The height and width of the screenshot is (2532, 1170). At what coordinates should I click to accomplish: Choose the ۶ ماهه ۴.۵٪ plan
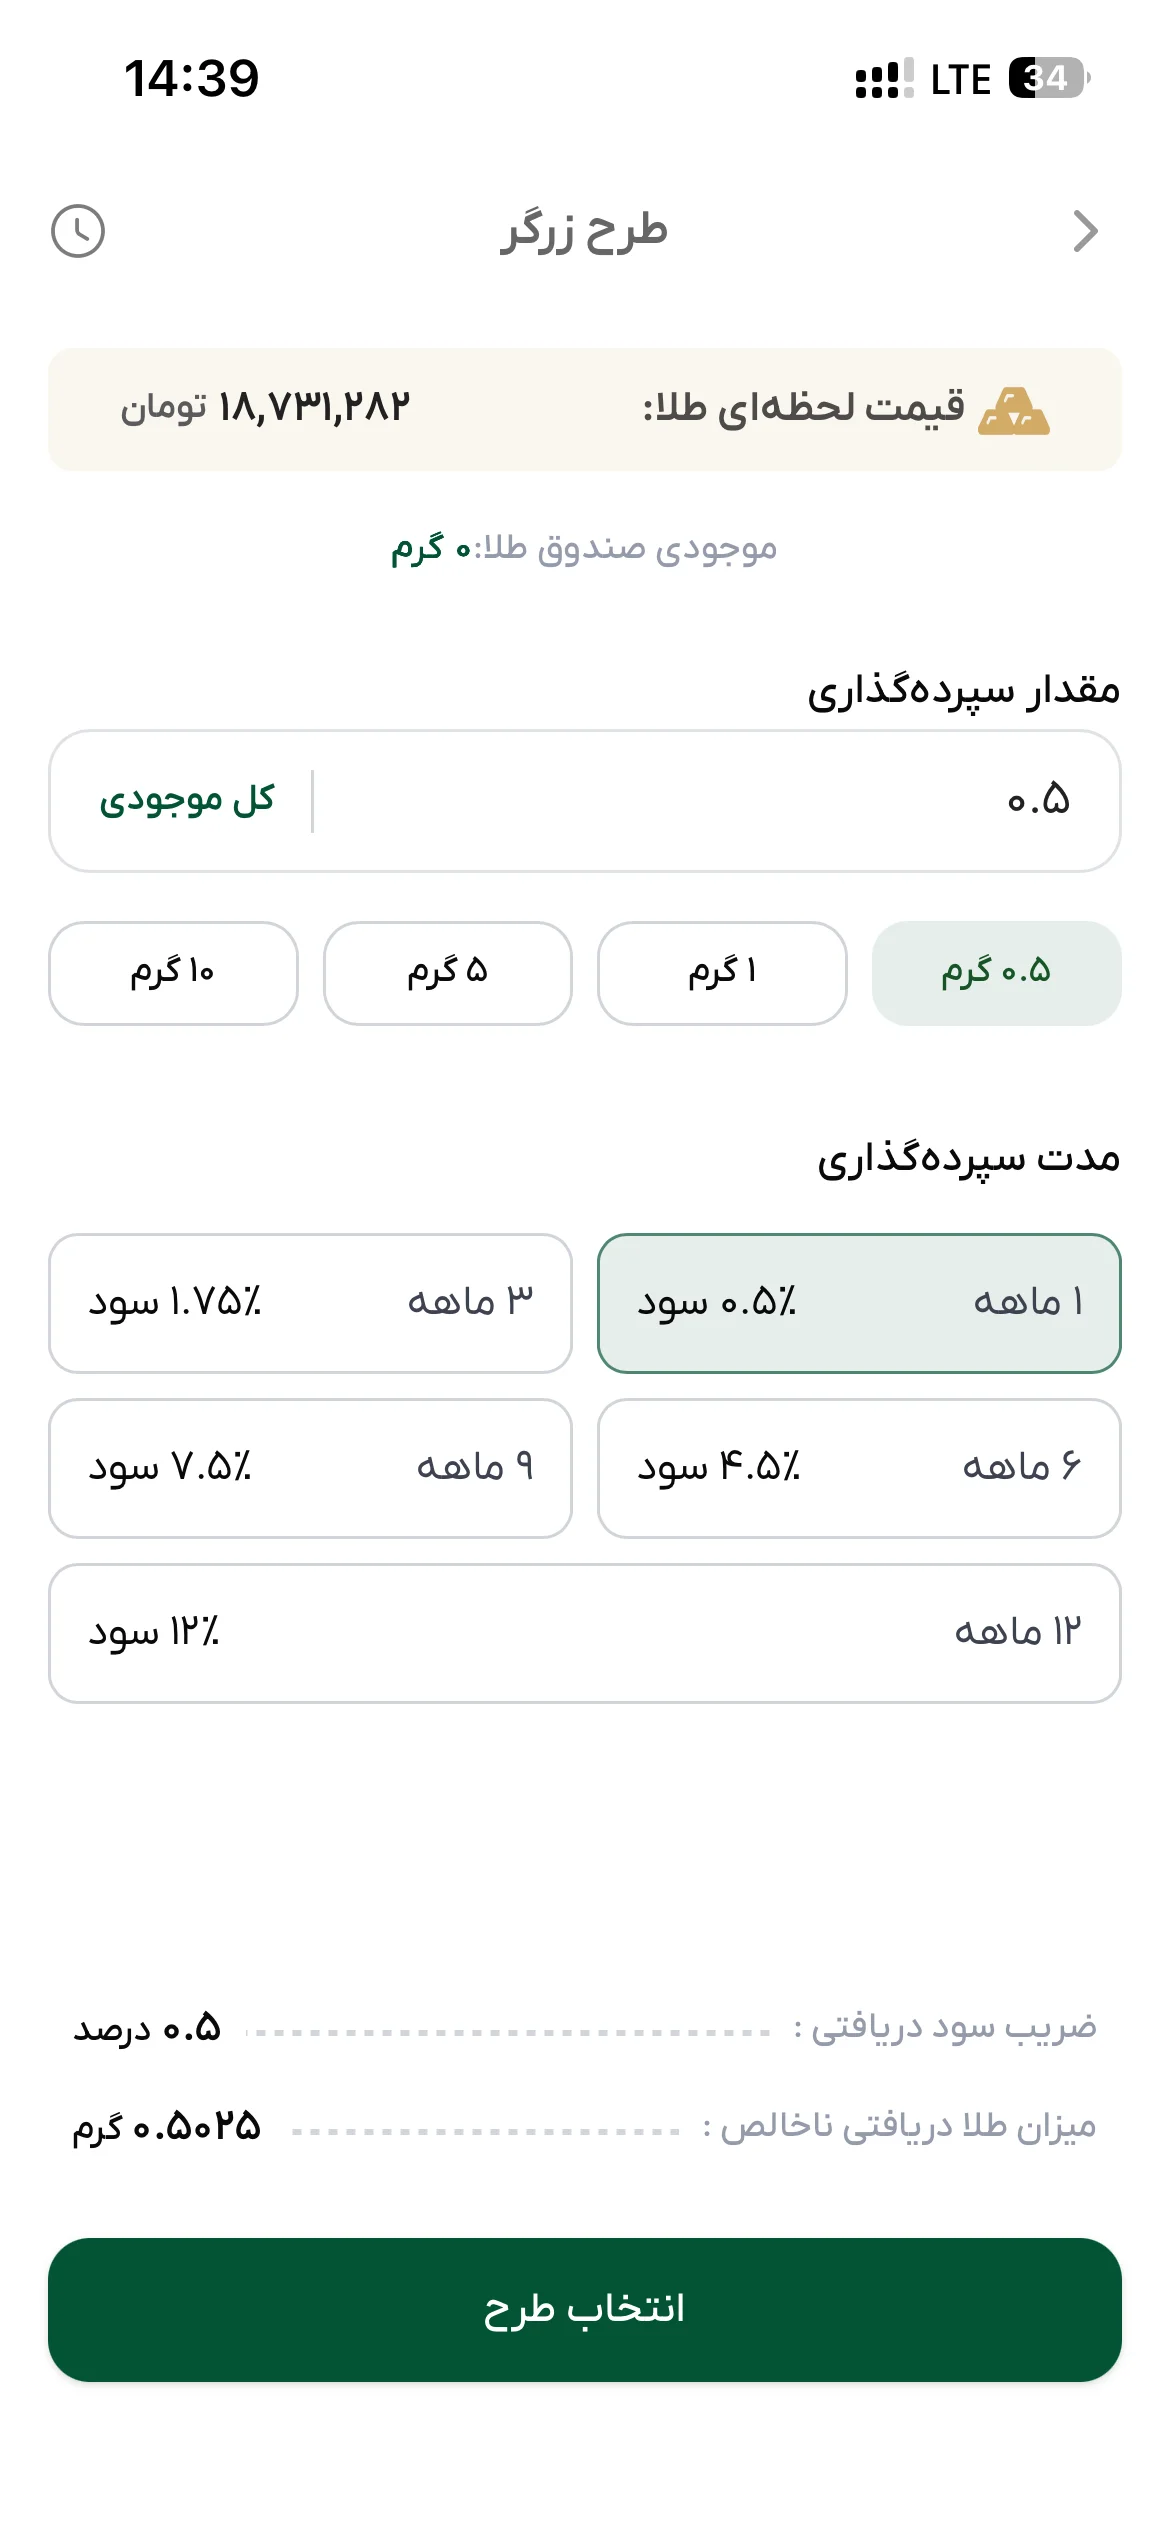[859, 1468]
